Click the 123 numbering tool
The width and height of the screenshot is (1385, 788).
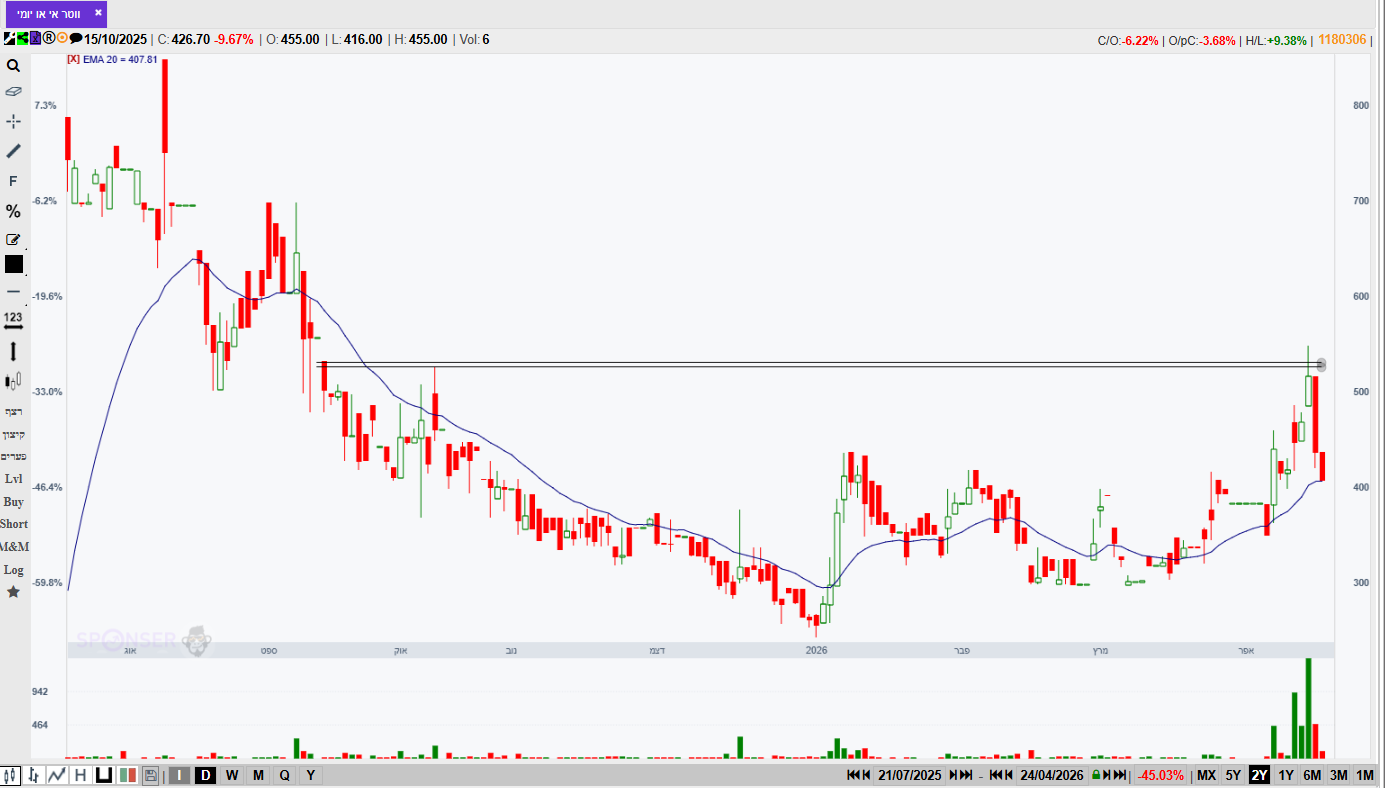[x=13, y=319]
